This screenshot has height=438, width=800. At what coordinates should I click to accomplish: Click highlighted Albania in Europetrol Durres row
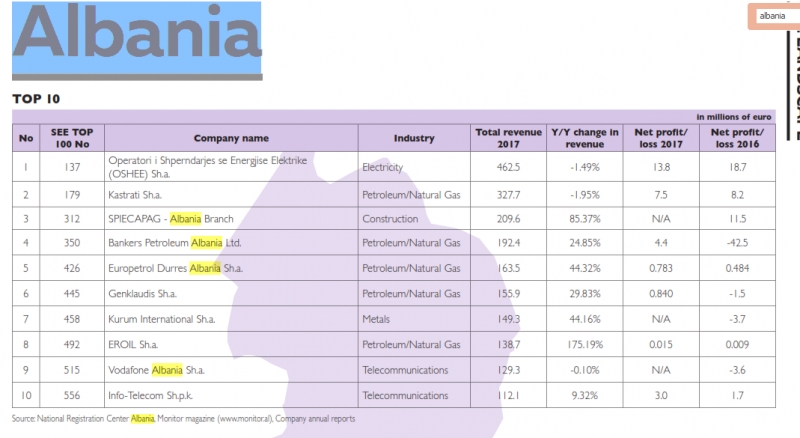[205, 268]
